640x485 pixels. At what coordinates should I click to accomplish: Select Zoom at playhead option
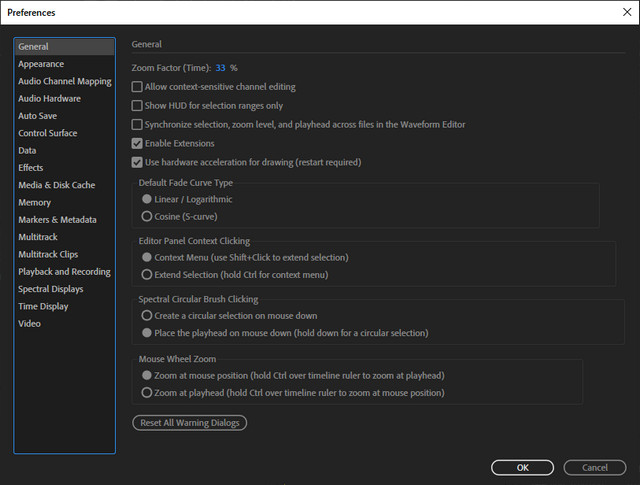[147, 392]
